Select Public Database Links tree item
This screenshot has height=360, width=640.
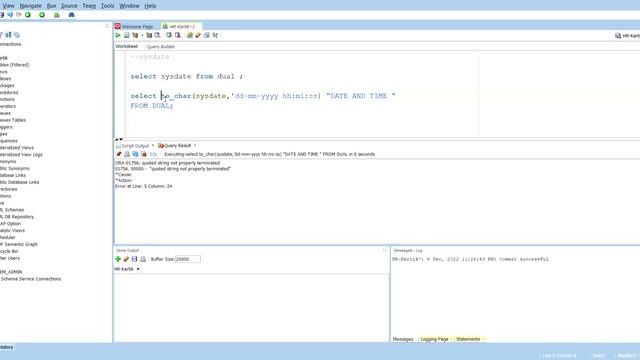20,182
